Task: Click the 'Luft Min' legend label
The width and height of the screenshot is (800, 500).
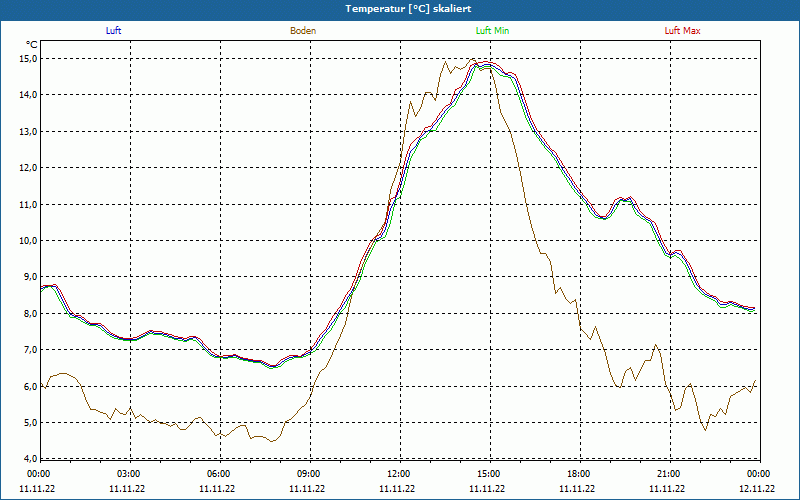Action: tap(492, 31)
